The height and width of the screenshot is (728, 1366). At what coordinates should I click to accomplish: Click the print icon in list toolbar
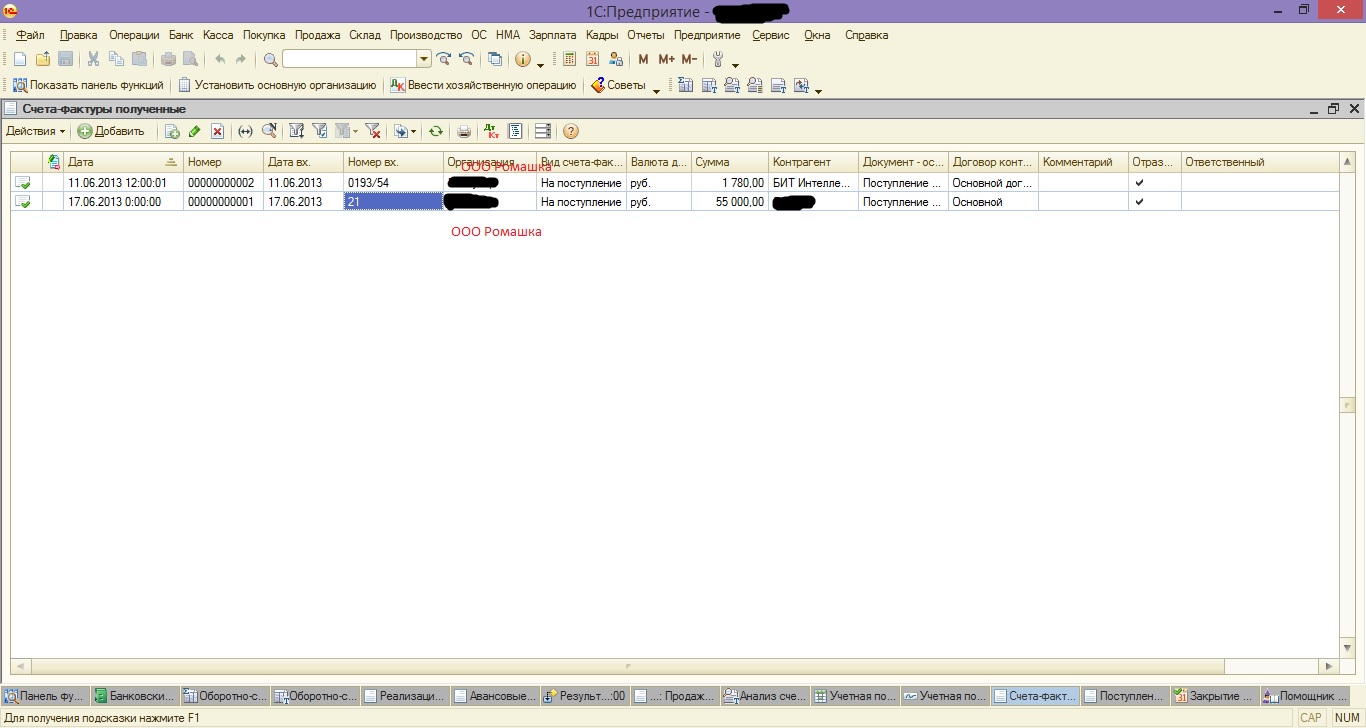464,131
